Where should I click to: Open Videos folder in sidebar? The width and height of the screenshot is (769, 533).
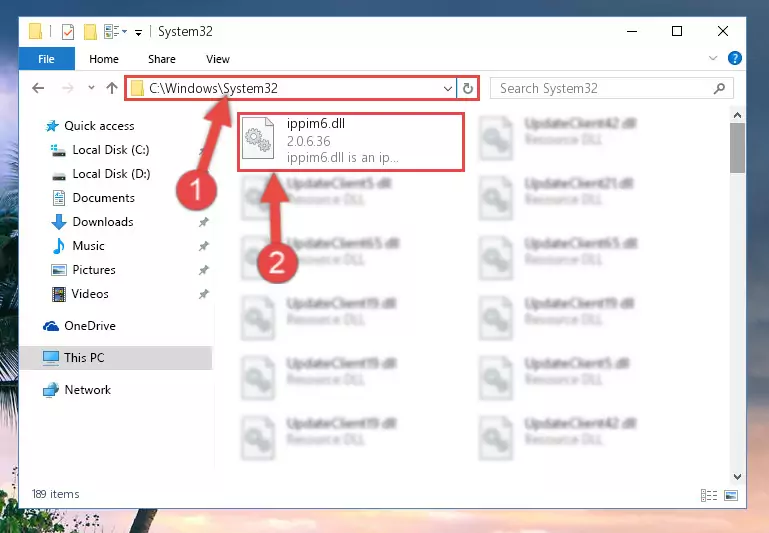coord(90,294)
